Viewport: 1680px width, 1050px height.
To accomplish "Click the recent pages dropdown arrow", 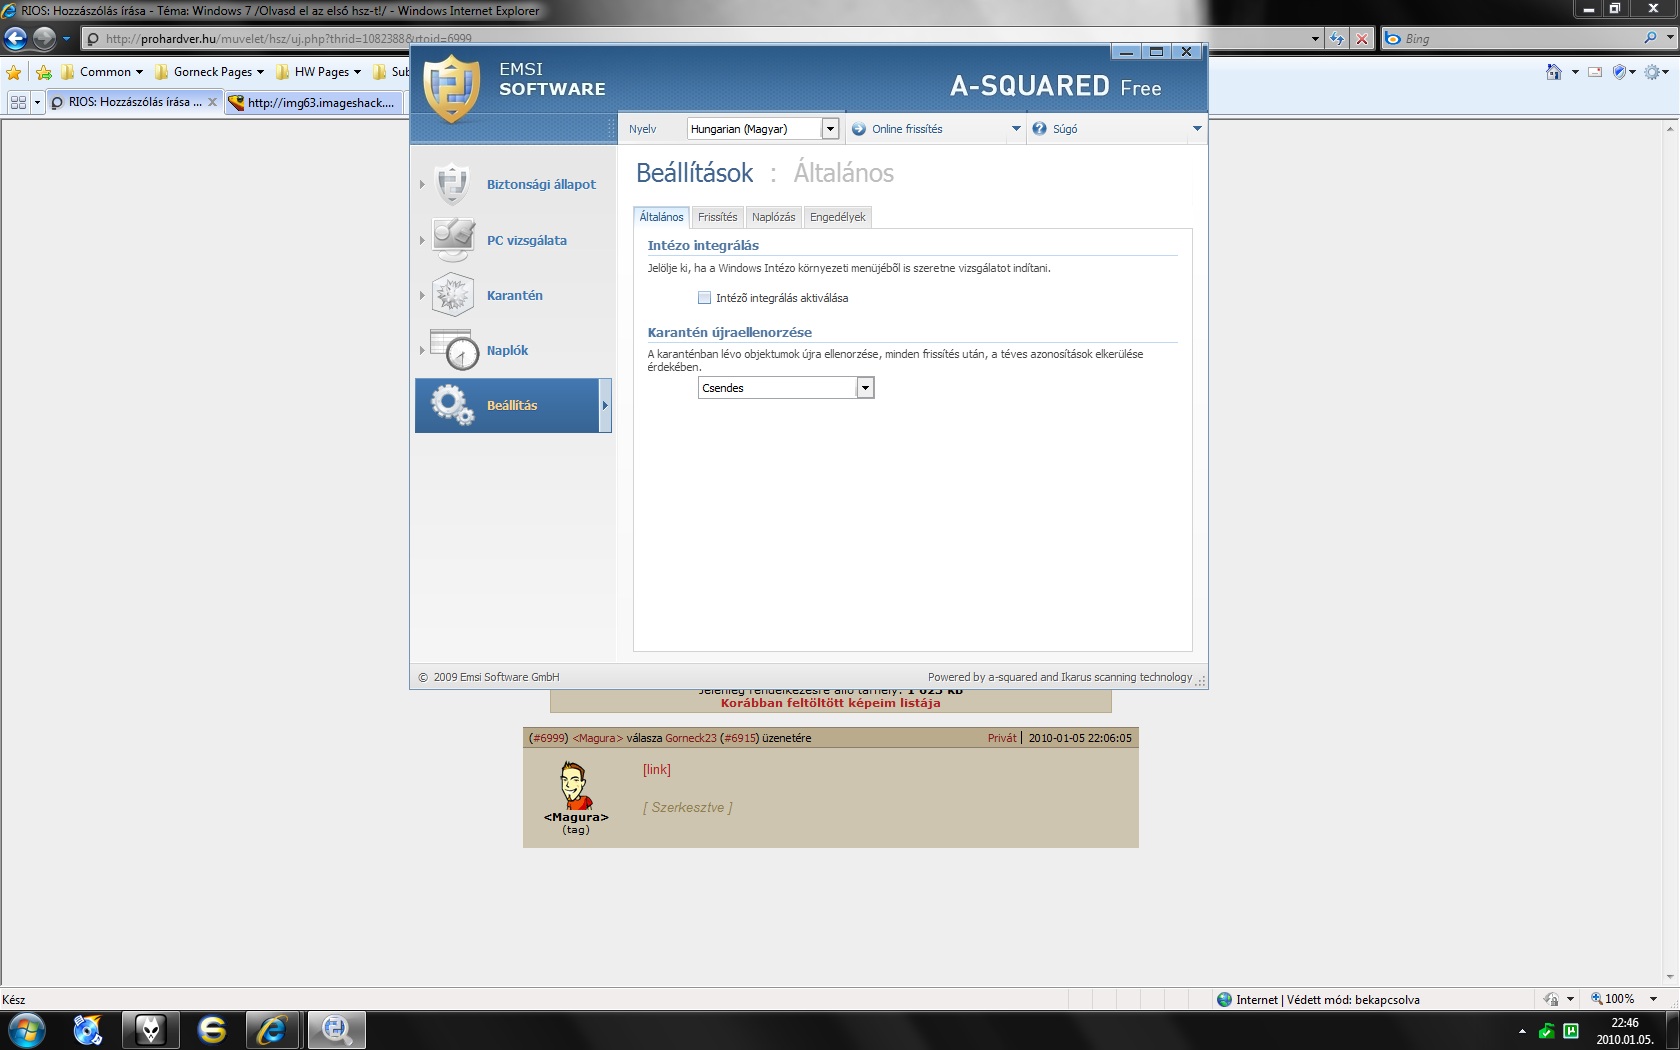I will (67, 39).
